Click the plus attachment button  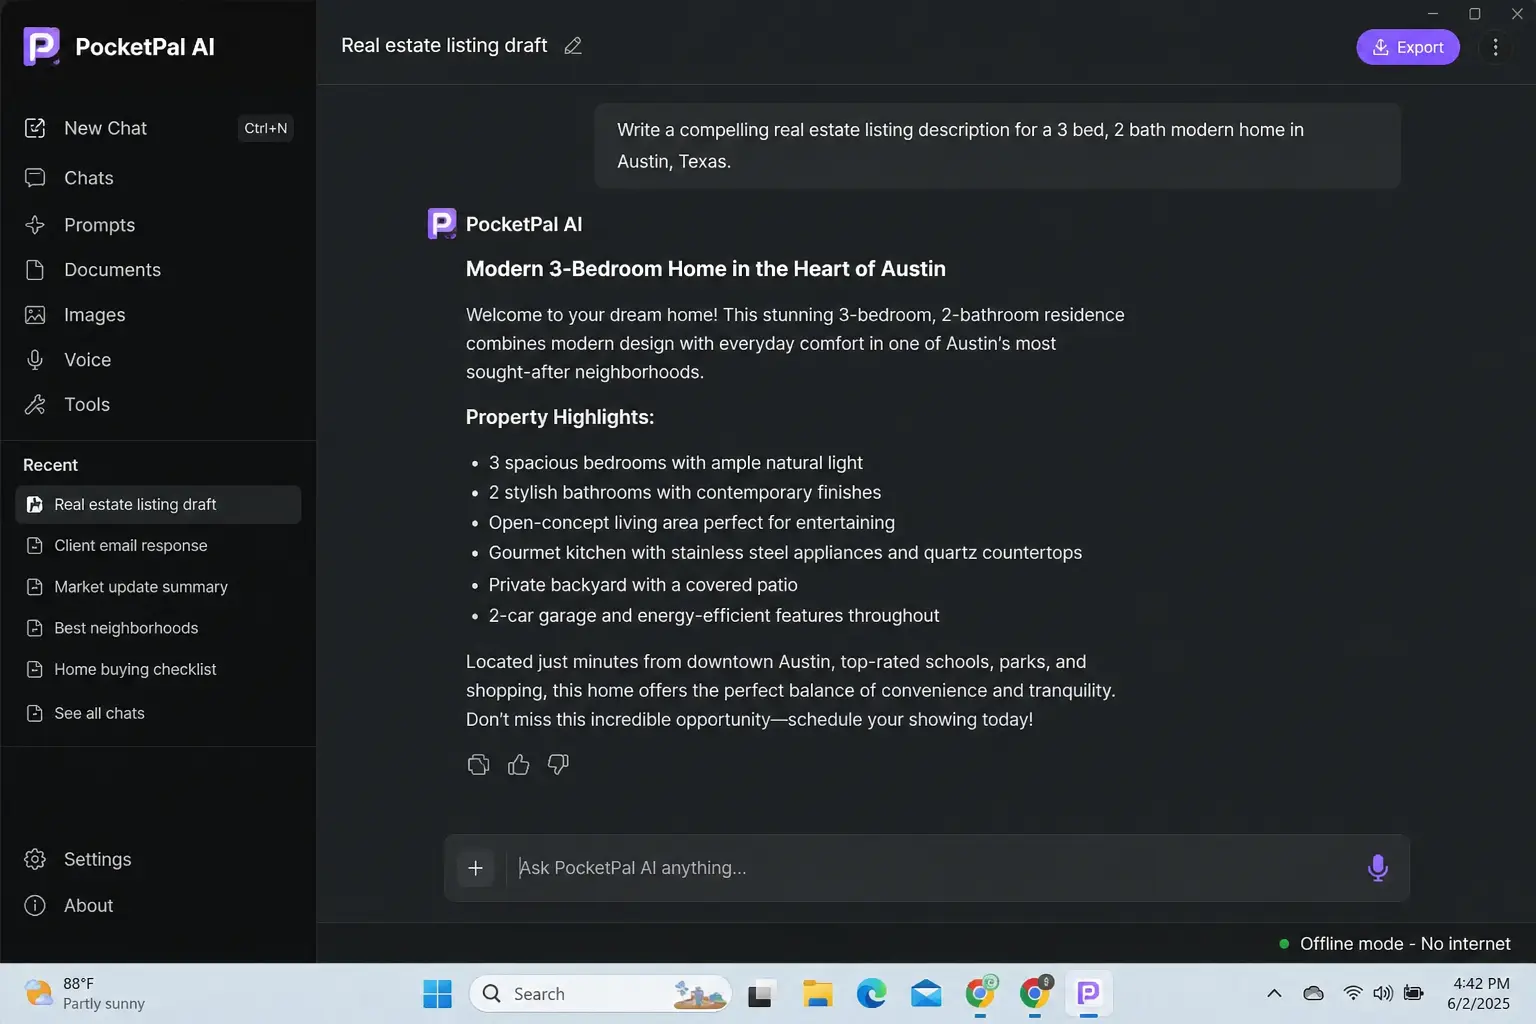coord(476,868)
